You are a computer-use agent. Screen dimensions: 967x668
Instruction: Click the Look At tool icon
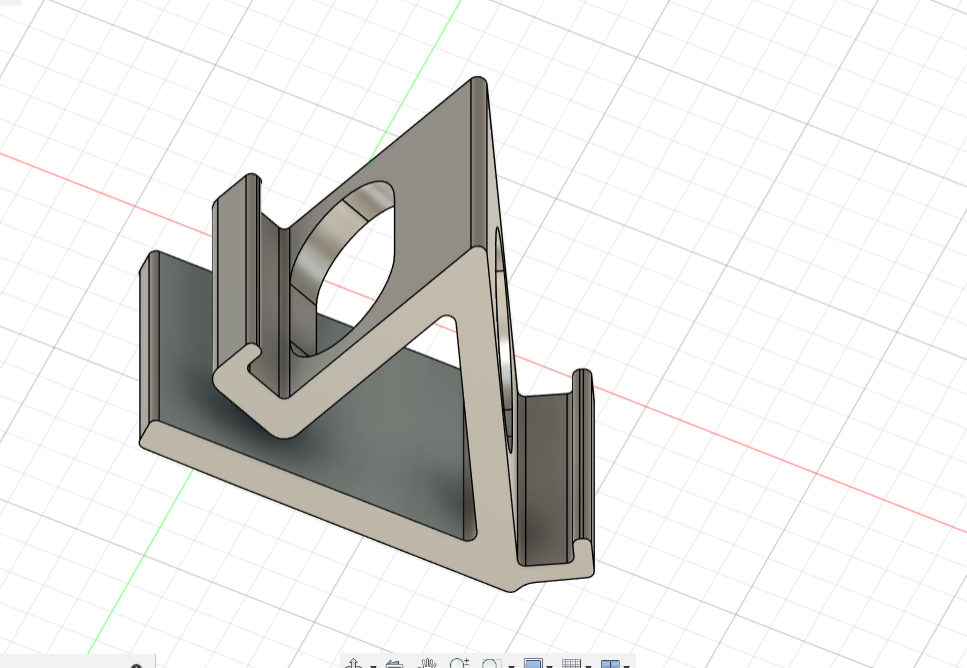(393, 664)
